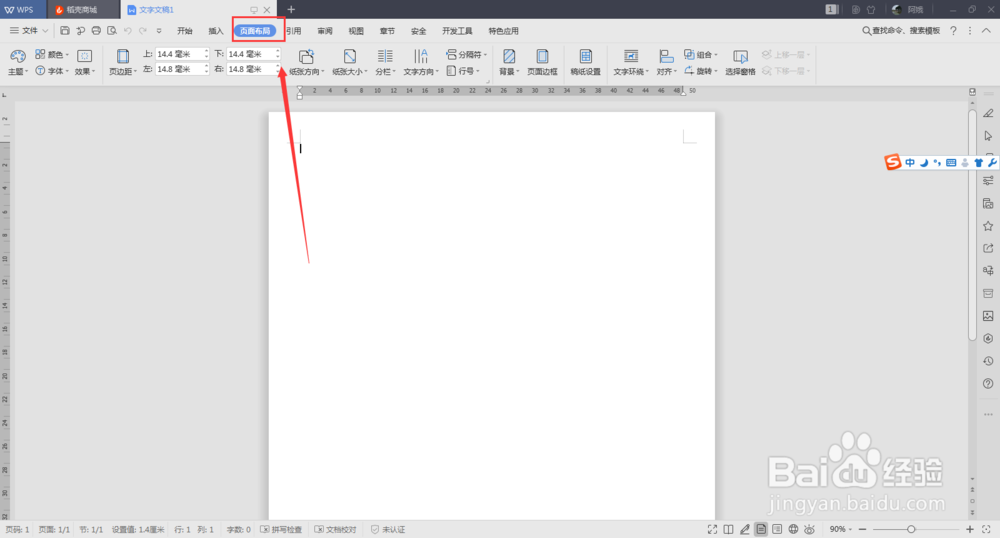
Task: Click the Undo arrow icon
Action: 128,31
